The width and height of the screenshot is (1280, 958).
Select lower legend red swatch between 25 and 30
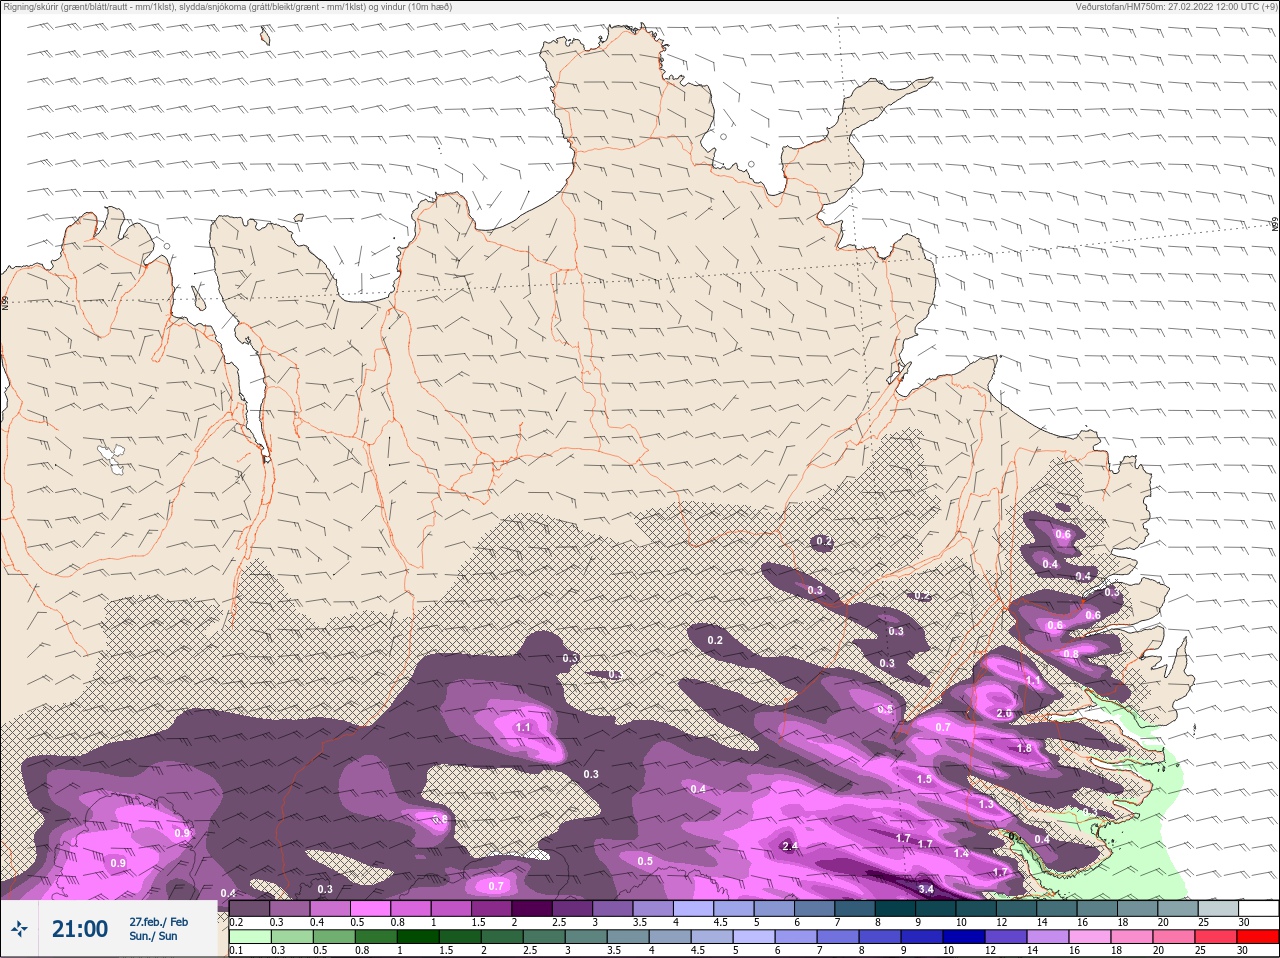[x=1216, y=937]
